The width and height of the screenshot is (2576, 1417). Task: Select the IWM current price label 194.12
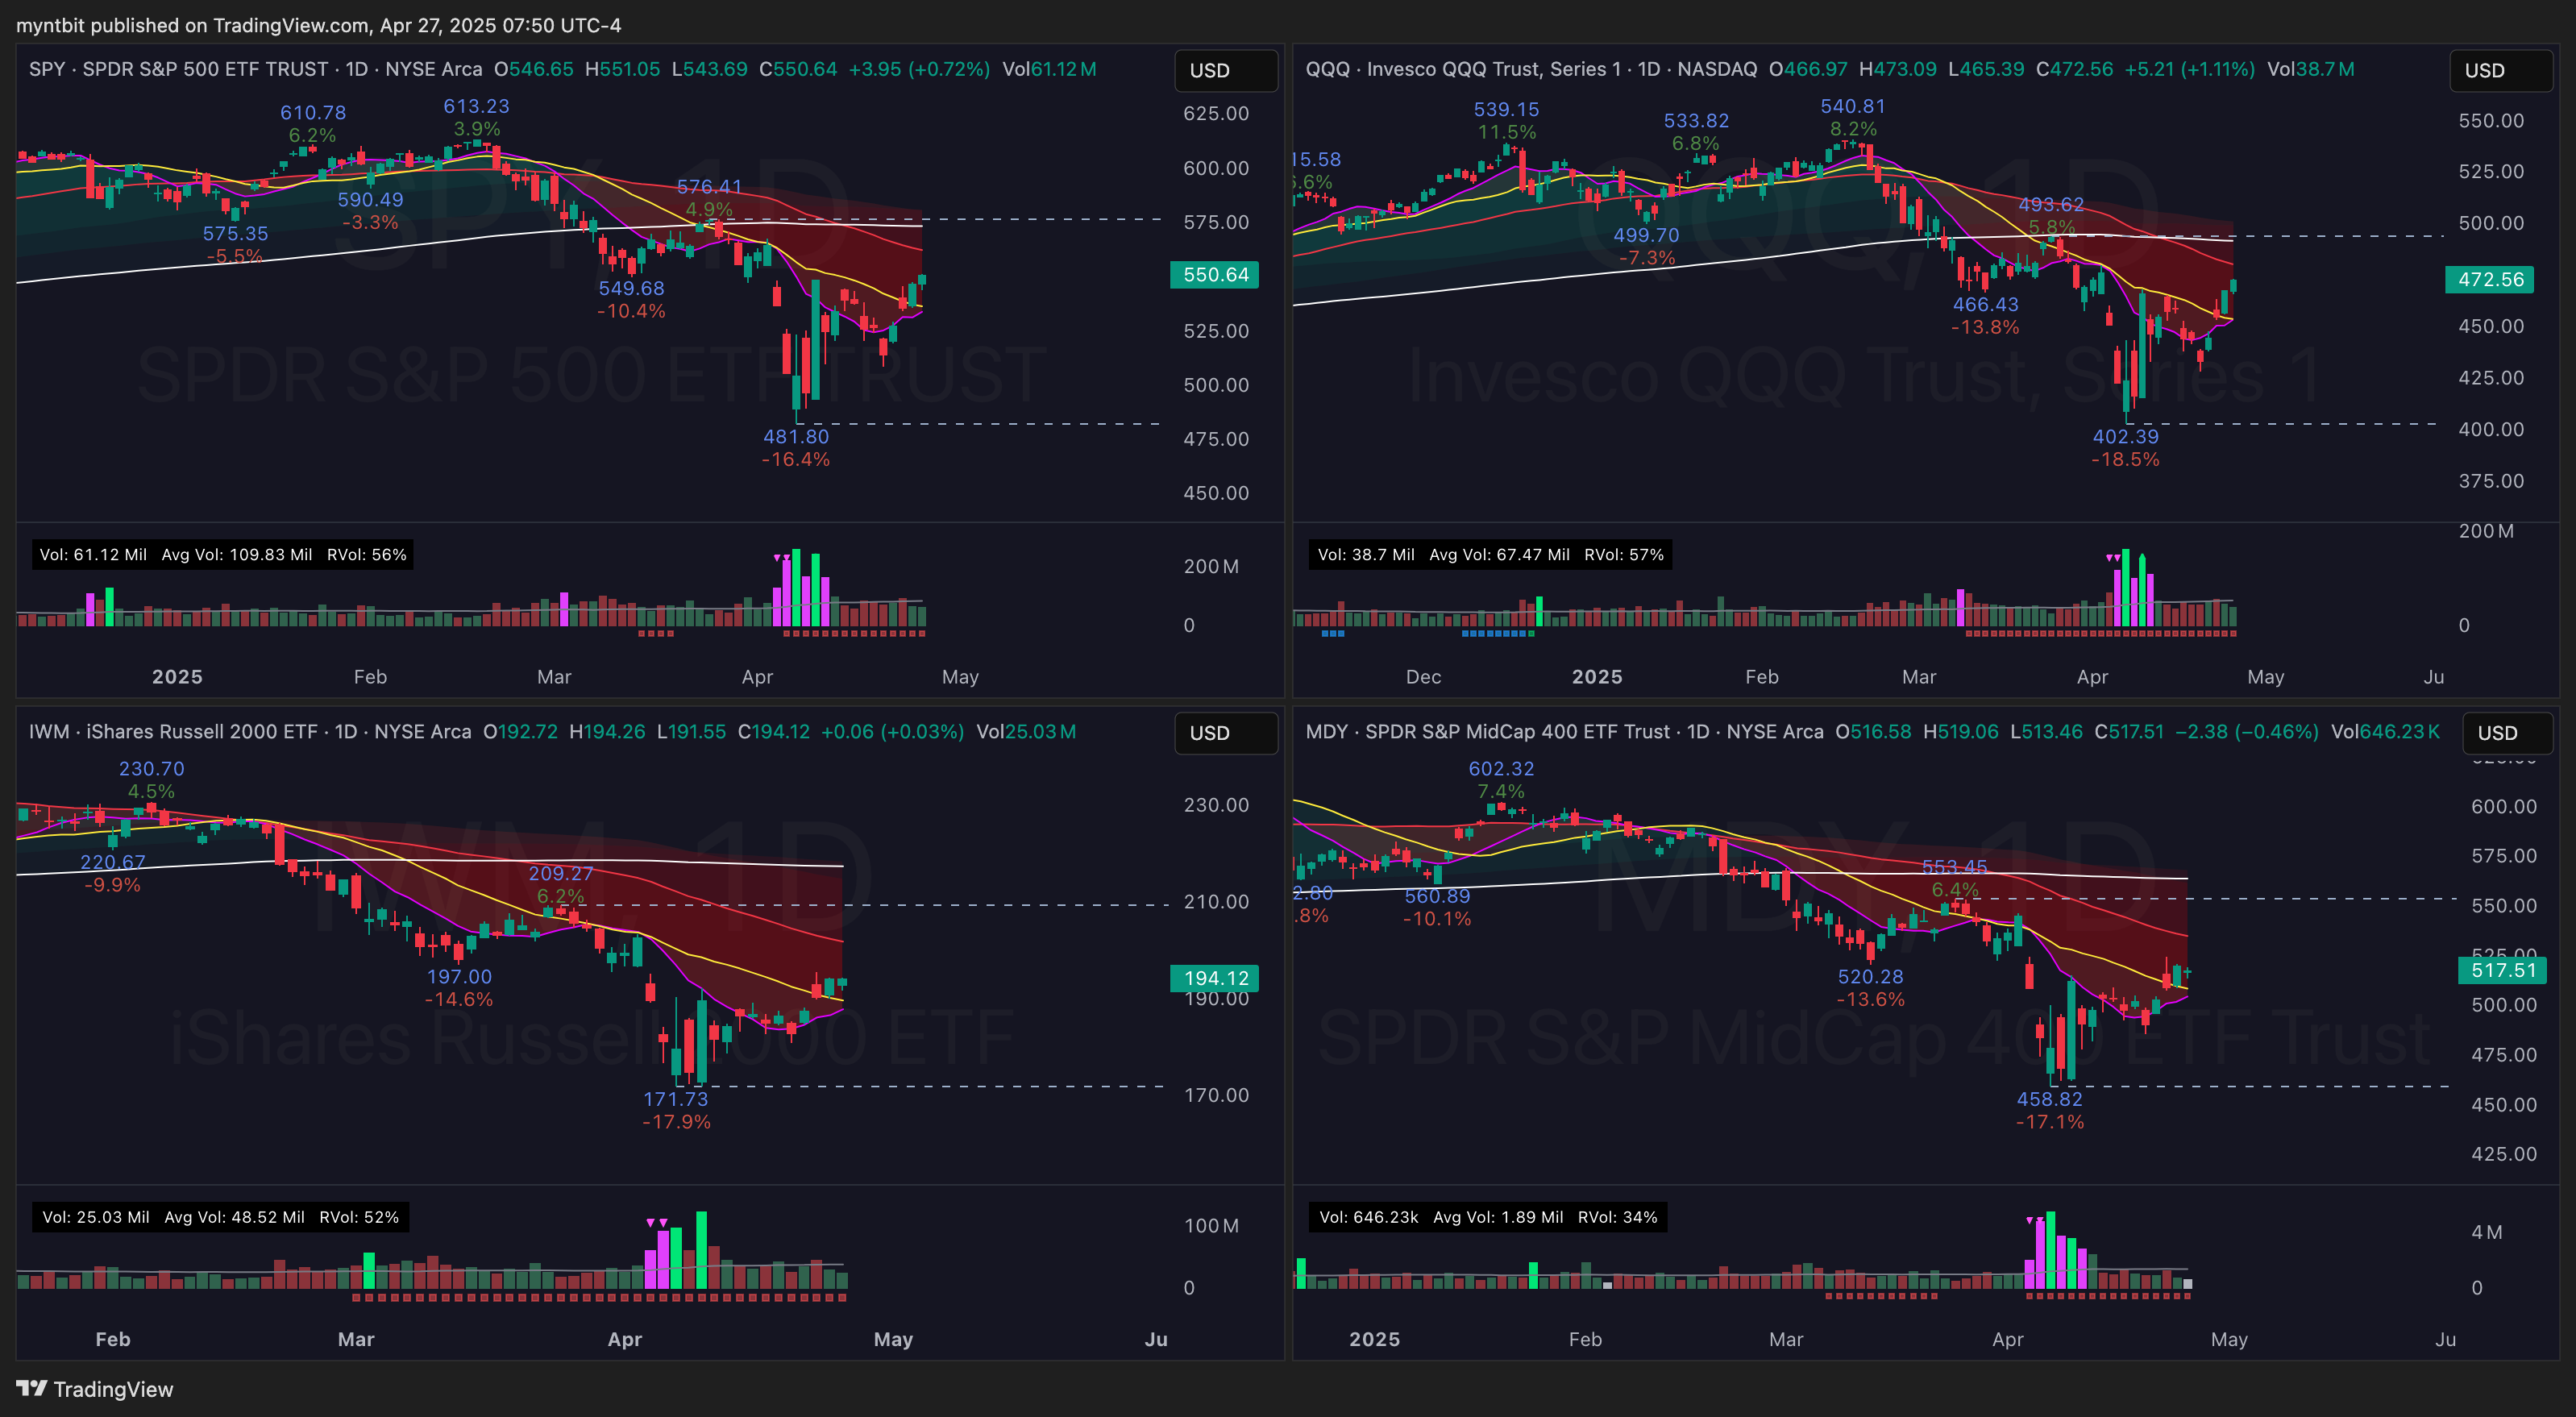1215,979
